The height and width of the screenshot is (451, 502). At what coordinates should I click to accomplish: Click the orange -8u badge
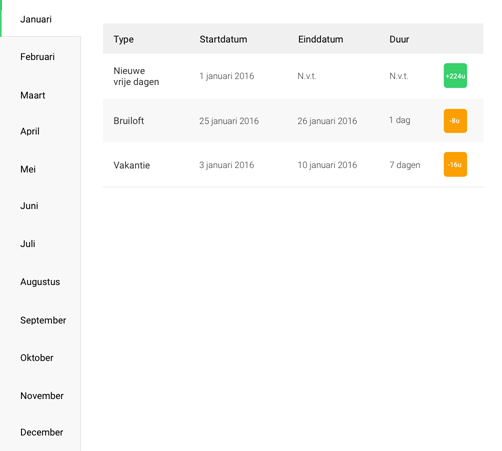pyautogui.click(x=455, y=121)
